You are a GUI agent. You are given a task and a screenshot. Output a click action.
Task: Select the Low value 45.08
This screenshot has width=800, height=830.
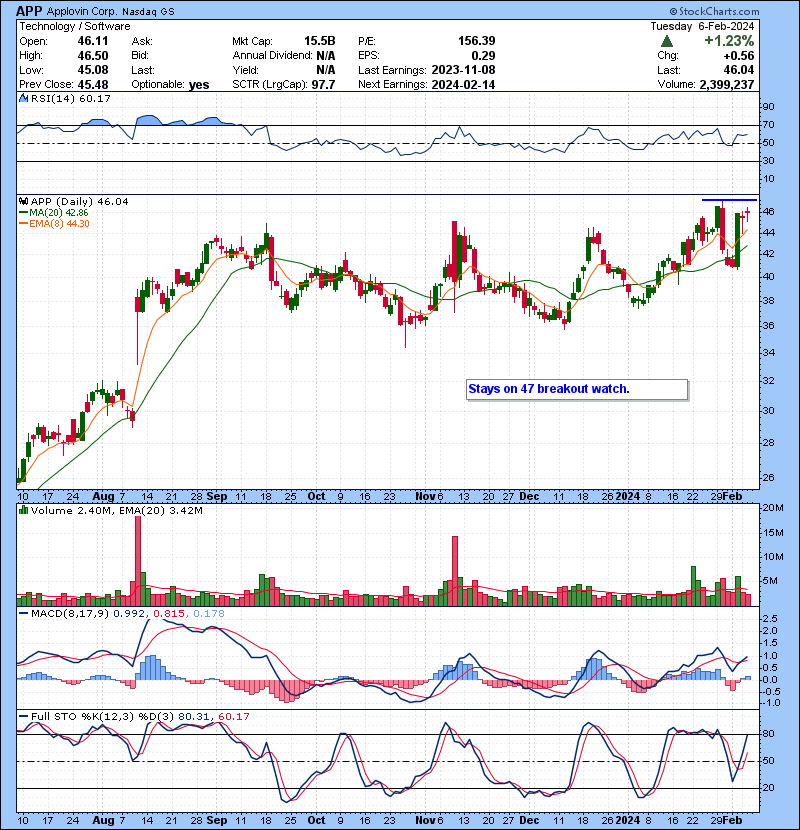(93, 70)
